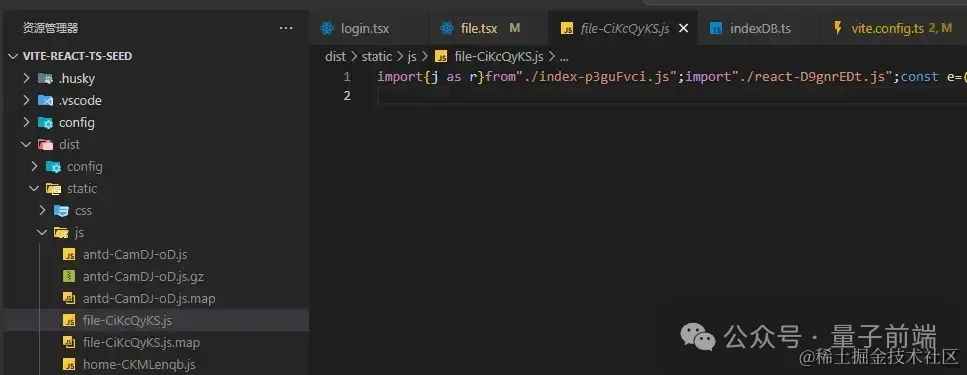Collapse the static folder chevron
The image size is (967, 375).
pos(35,189)
